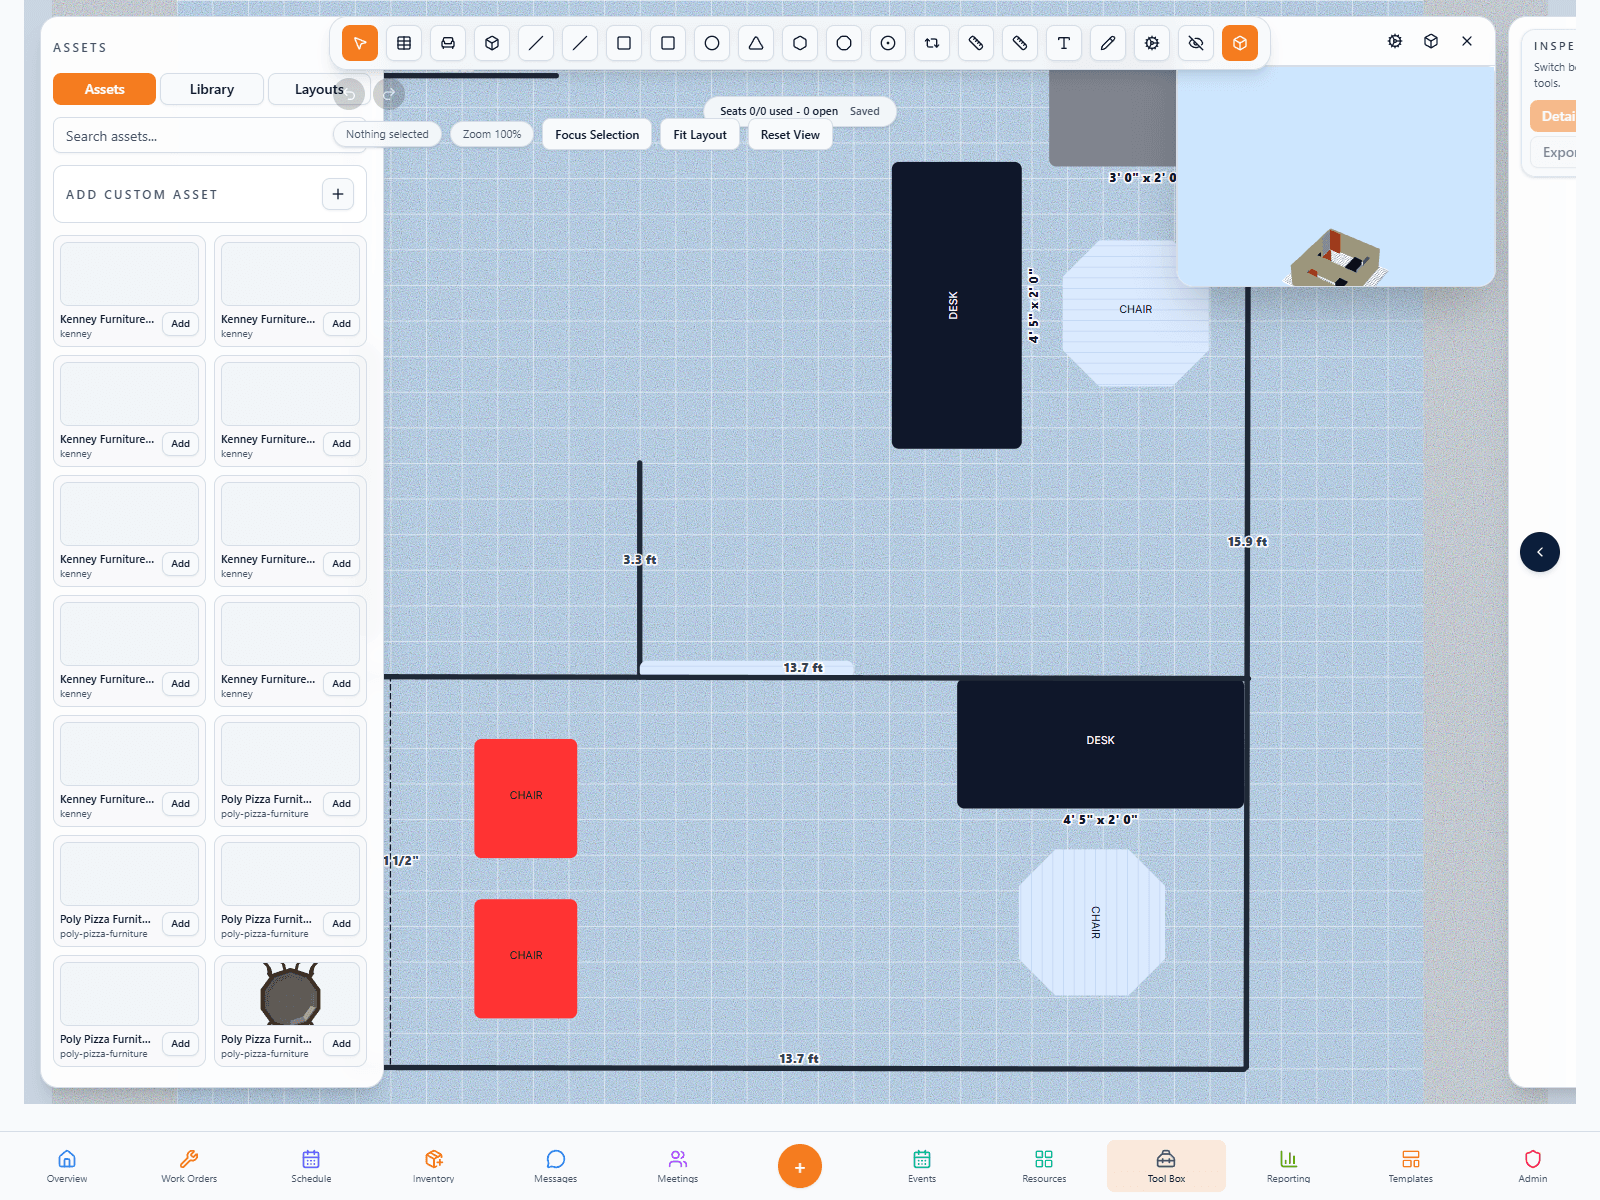The image size is (1600, 1200).
Task: Activate the Text tool
Action: tap(1064, 43)
